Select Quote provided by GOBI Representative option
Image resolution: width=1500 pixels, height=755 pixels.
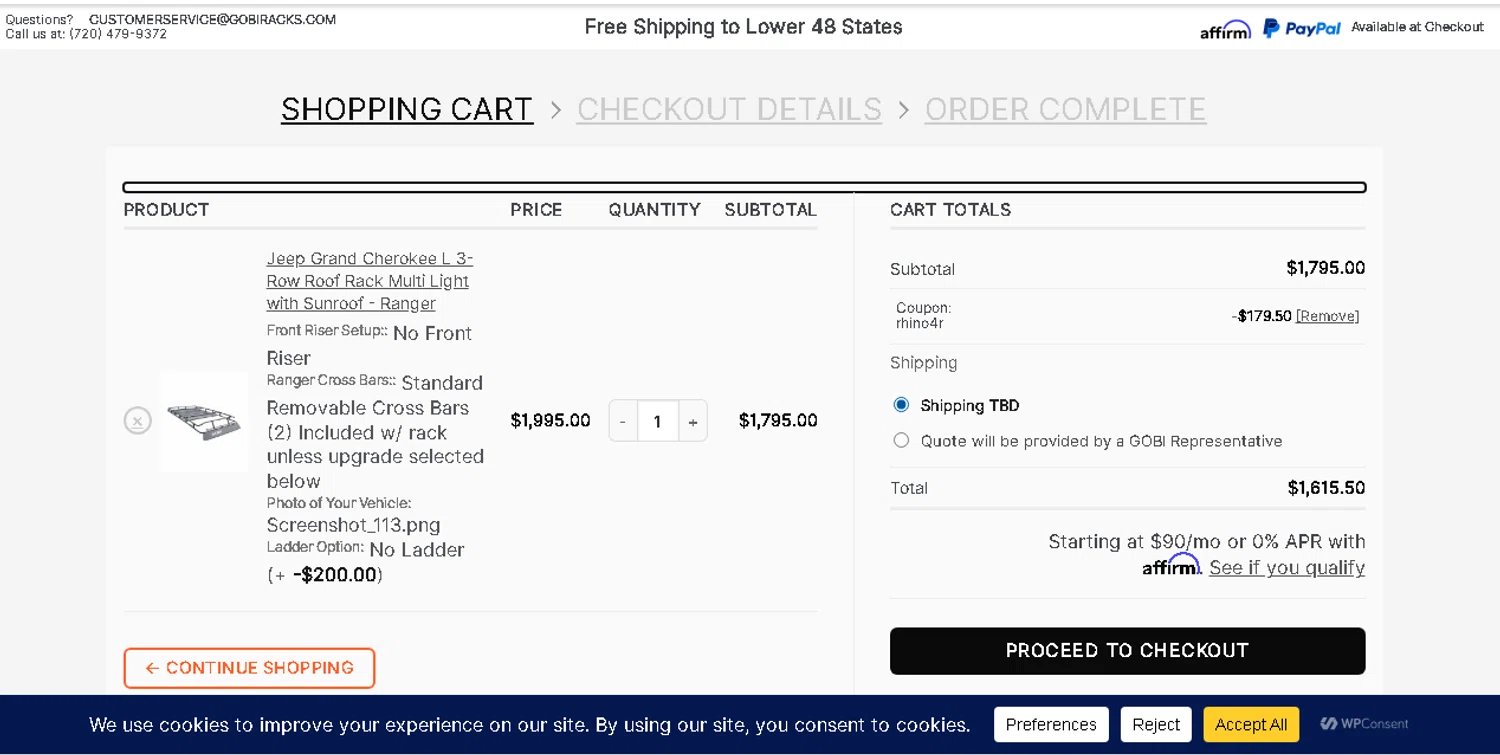[901, 440]
